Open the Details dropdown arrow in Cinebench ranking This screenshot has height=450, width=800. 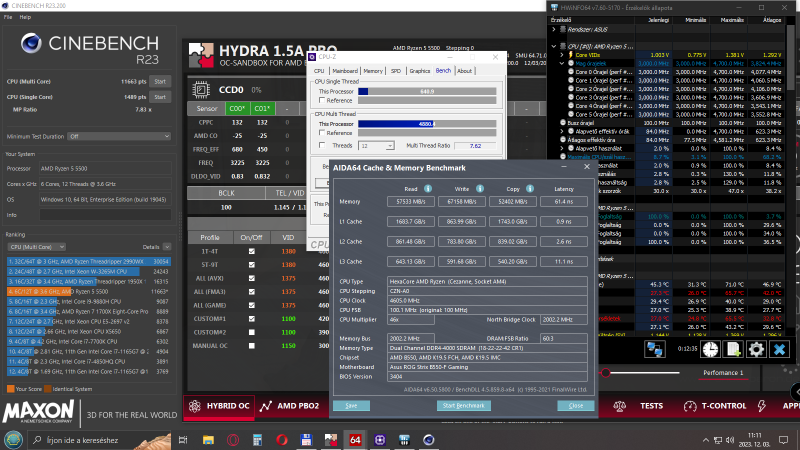pyautogui.click(x=167, y=247)
